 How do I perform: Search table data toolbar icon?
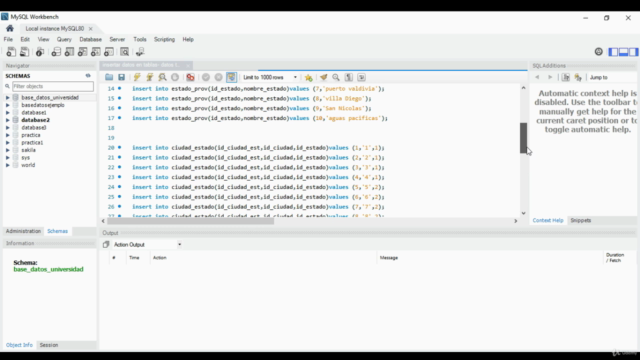[124, 52]
